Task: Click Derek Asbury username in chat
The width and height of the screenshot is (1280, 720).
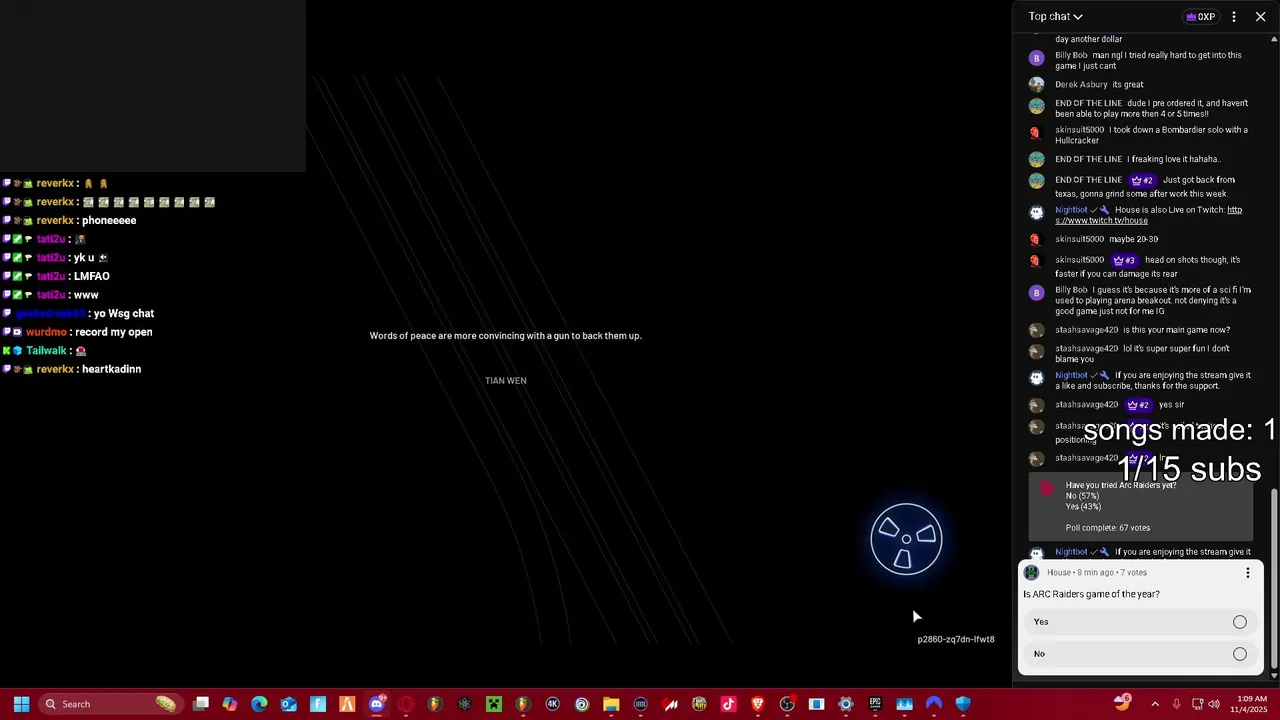Action: 1081,84
